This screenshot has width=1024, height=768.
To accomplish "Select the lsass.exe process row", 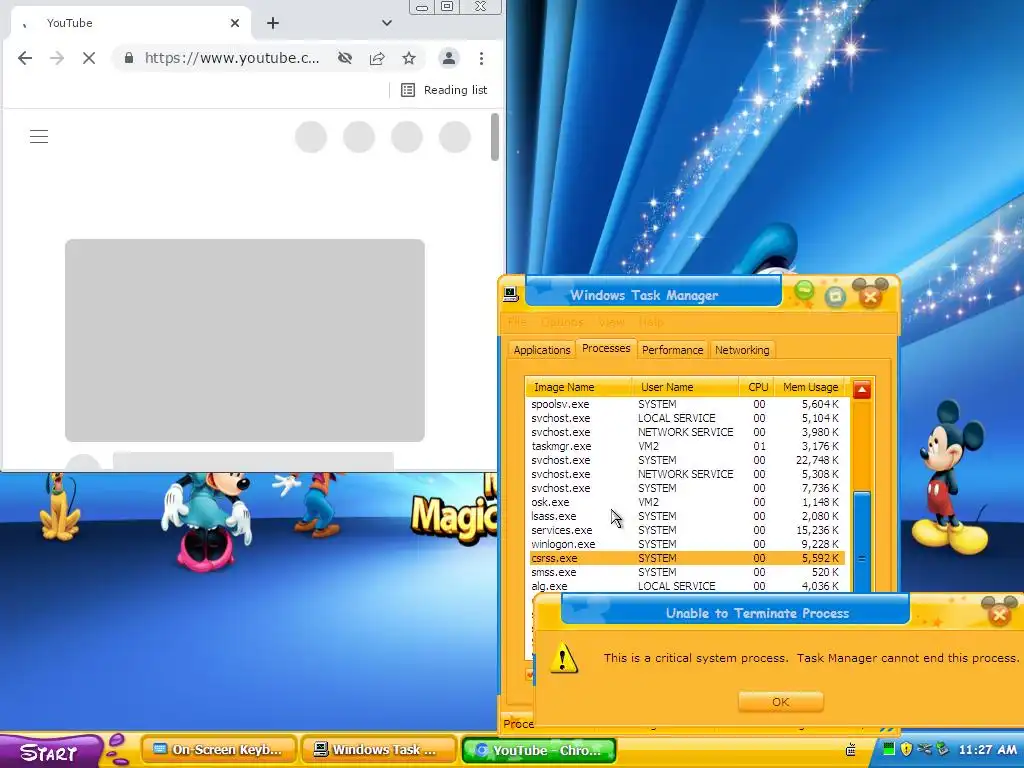I will click(x=687, y=516).
